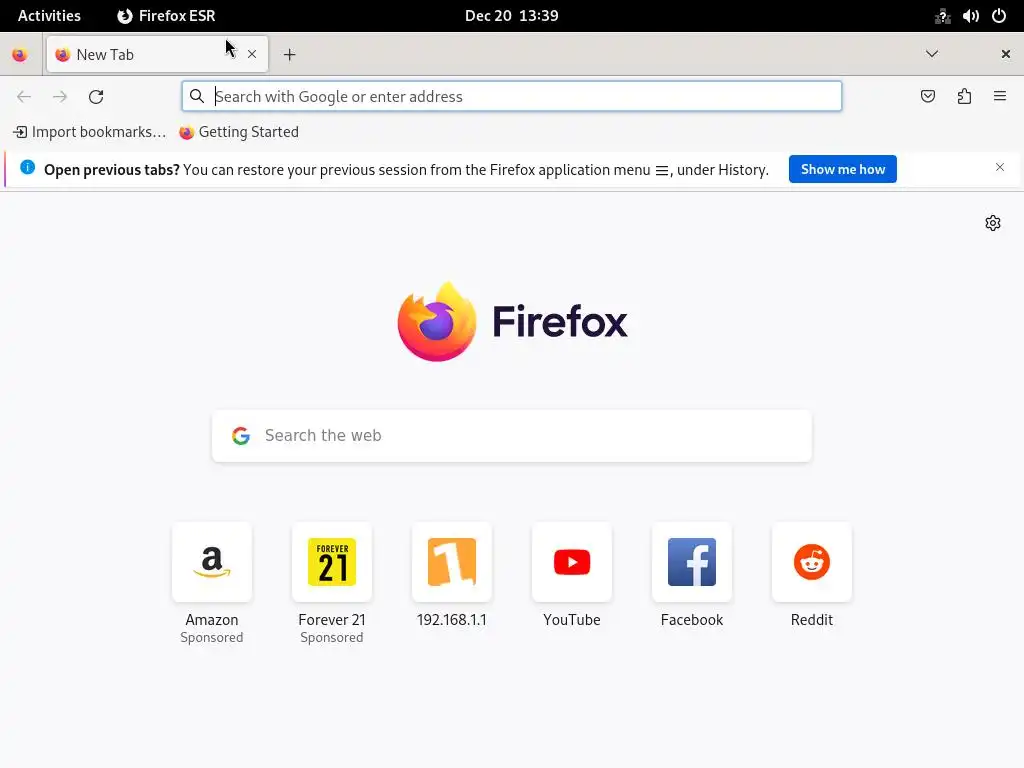Focus the address bar search field
This screenshot has width=1024, height=768.
click(512, 97)
